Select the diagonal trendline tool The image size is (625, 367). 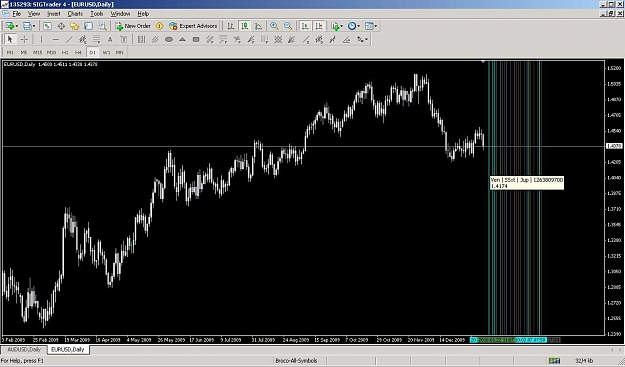[69, 39]
